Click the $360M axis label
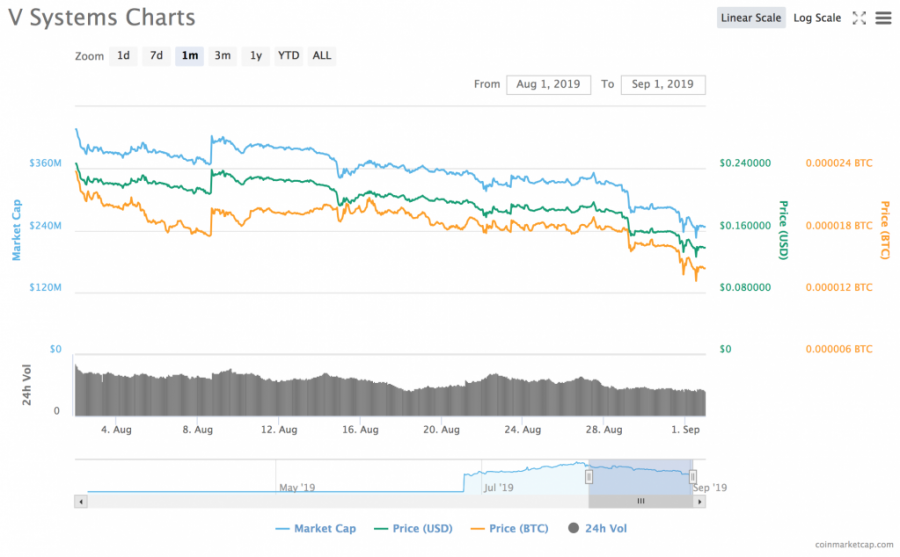 pyautogui.click(x=45, y=163)
